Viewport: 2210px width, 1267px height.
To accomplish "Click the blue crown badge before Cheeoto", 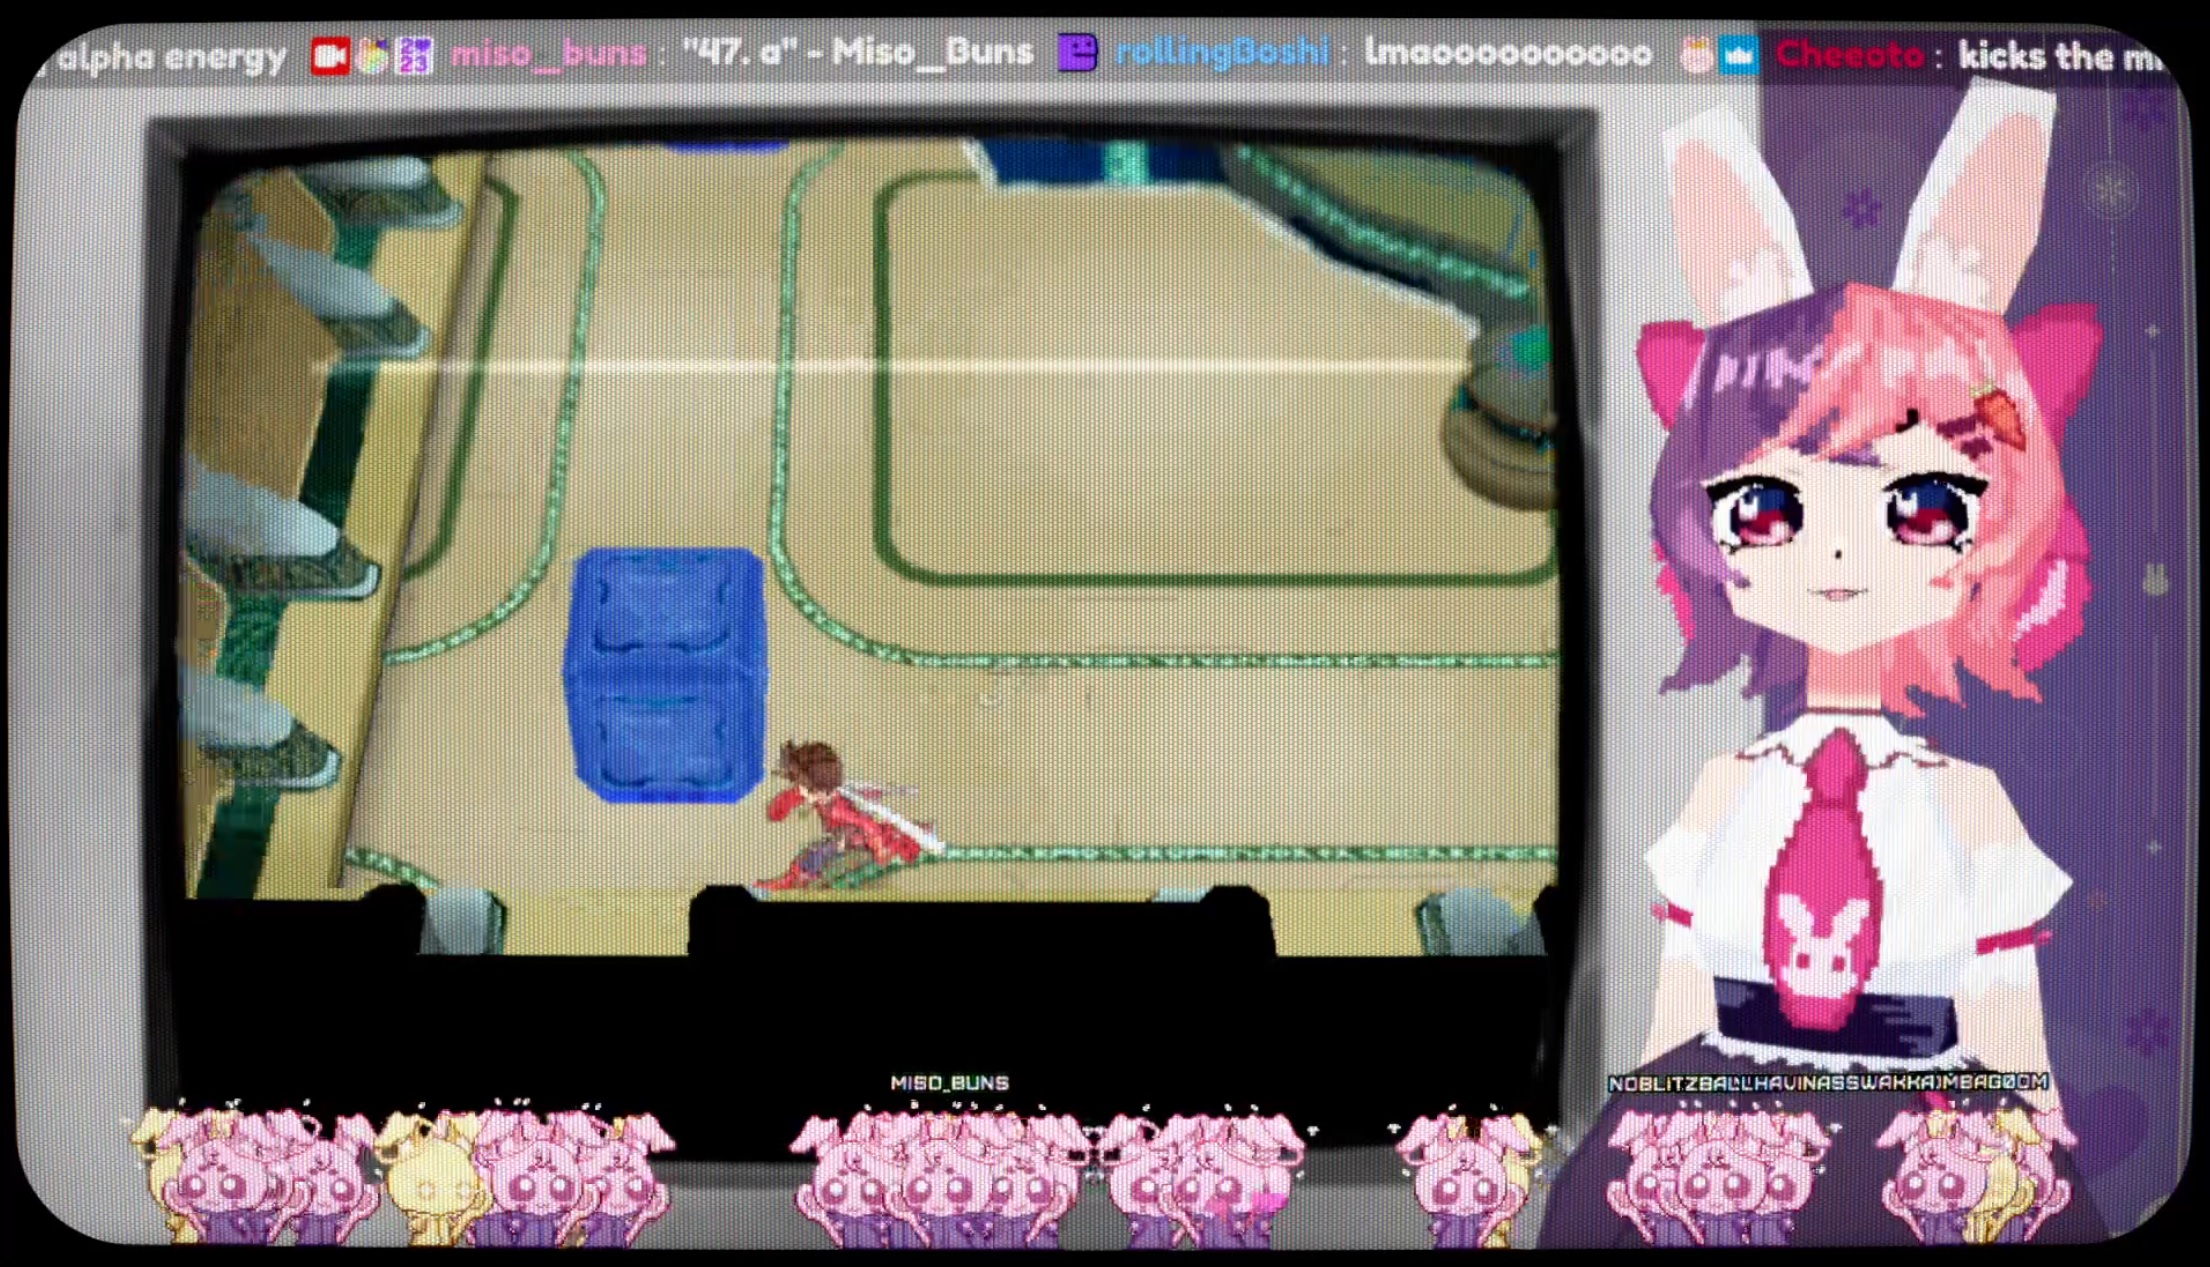I will pos(1738,57).
